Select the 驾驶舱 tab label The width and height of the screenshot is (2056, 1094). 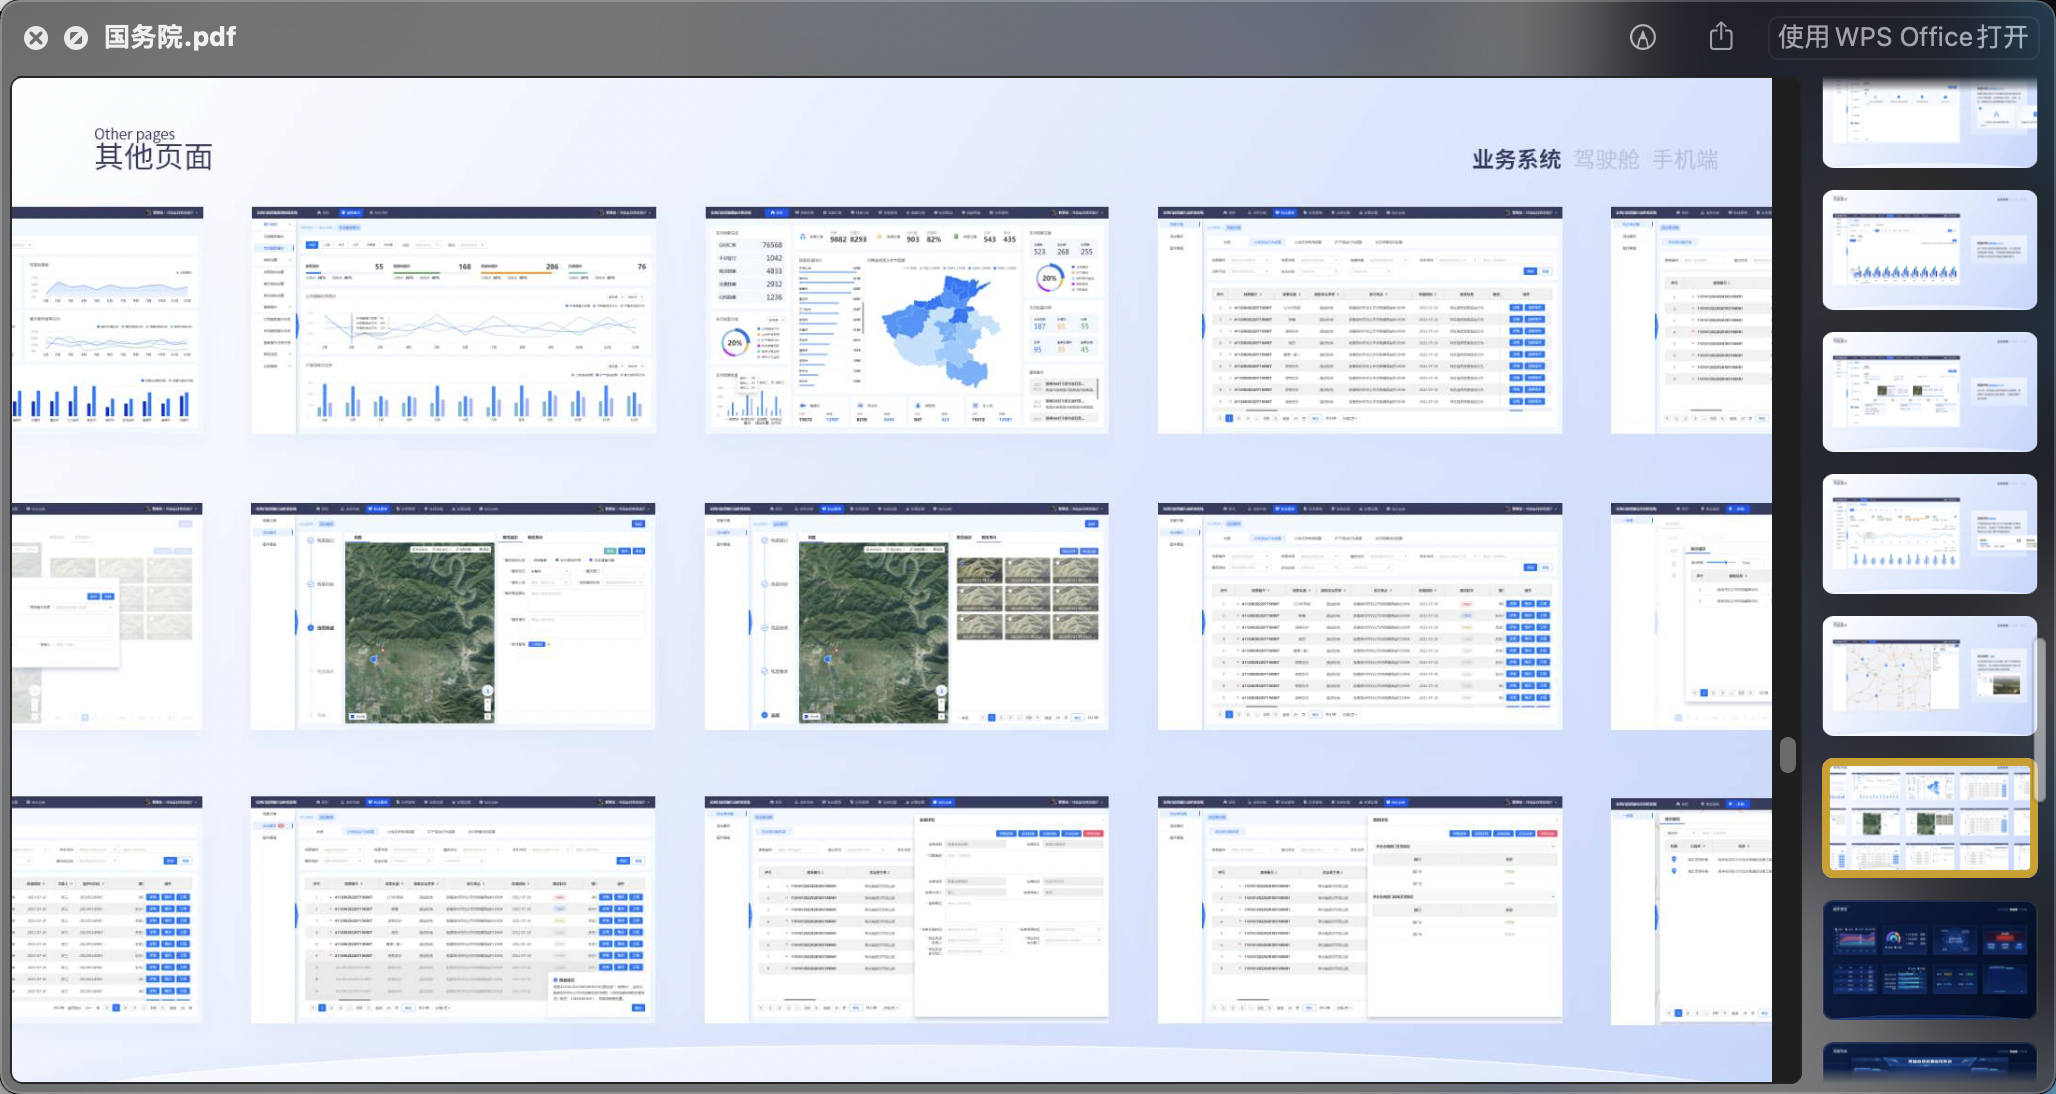click(1606, 159)
